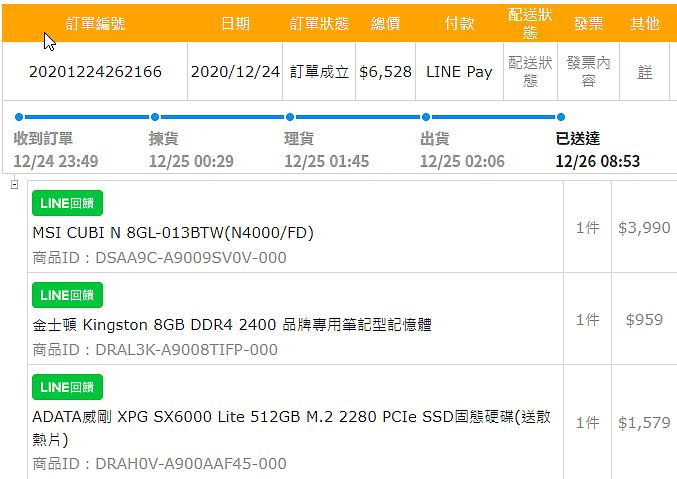This screenshot has height=479, width=677.
Task: Click the 揀貨 timeline marker dot
Action: 154,117
